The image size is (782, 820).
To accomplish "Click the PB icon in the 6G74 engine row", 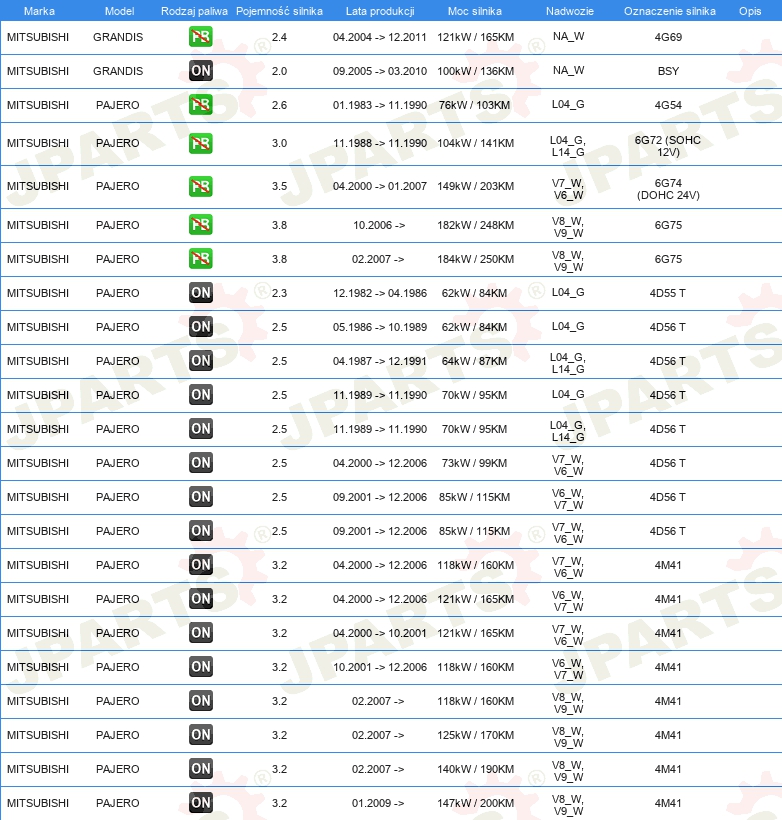I will pos(201,187).
